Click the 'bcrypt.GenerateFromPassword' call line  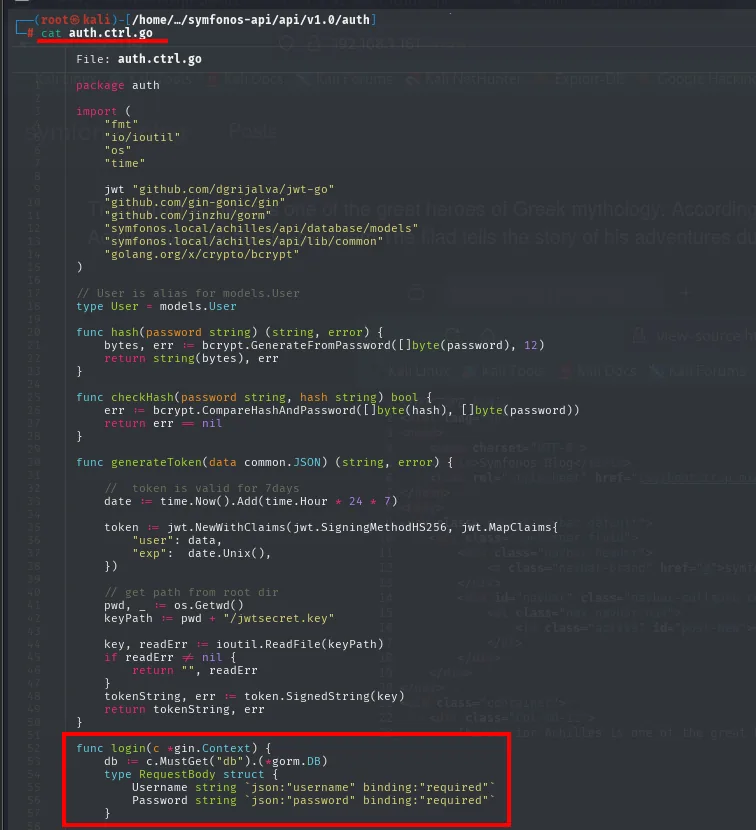click(x=324, y=345)
